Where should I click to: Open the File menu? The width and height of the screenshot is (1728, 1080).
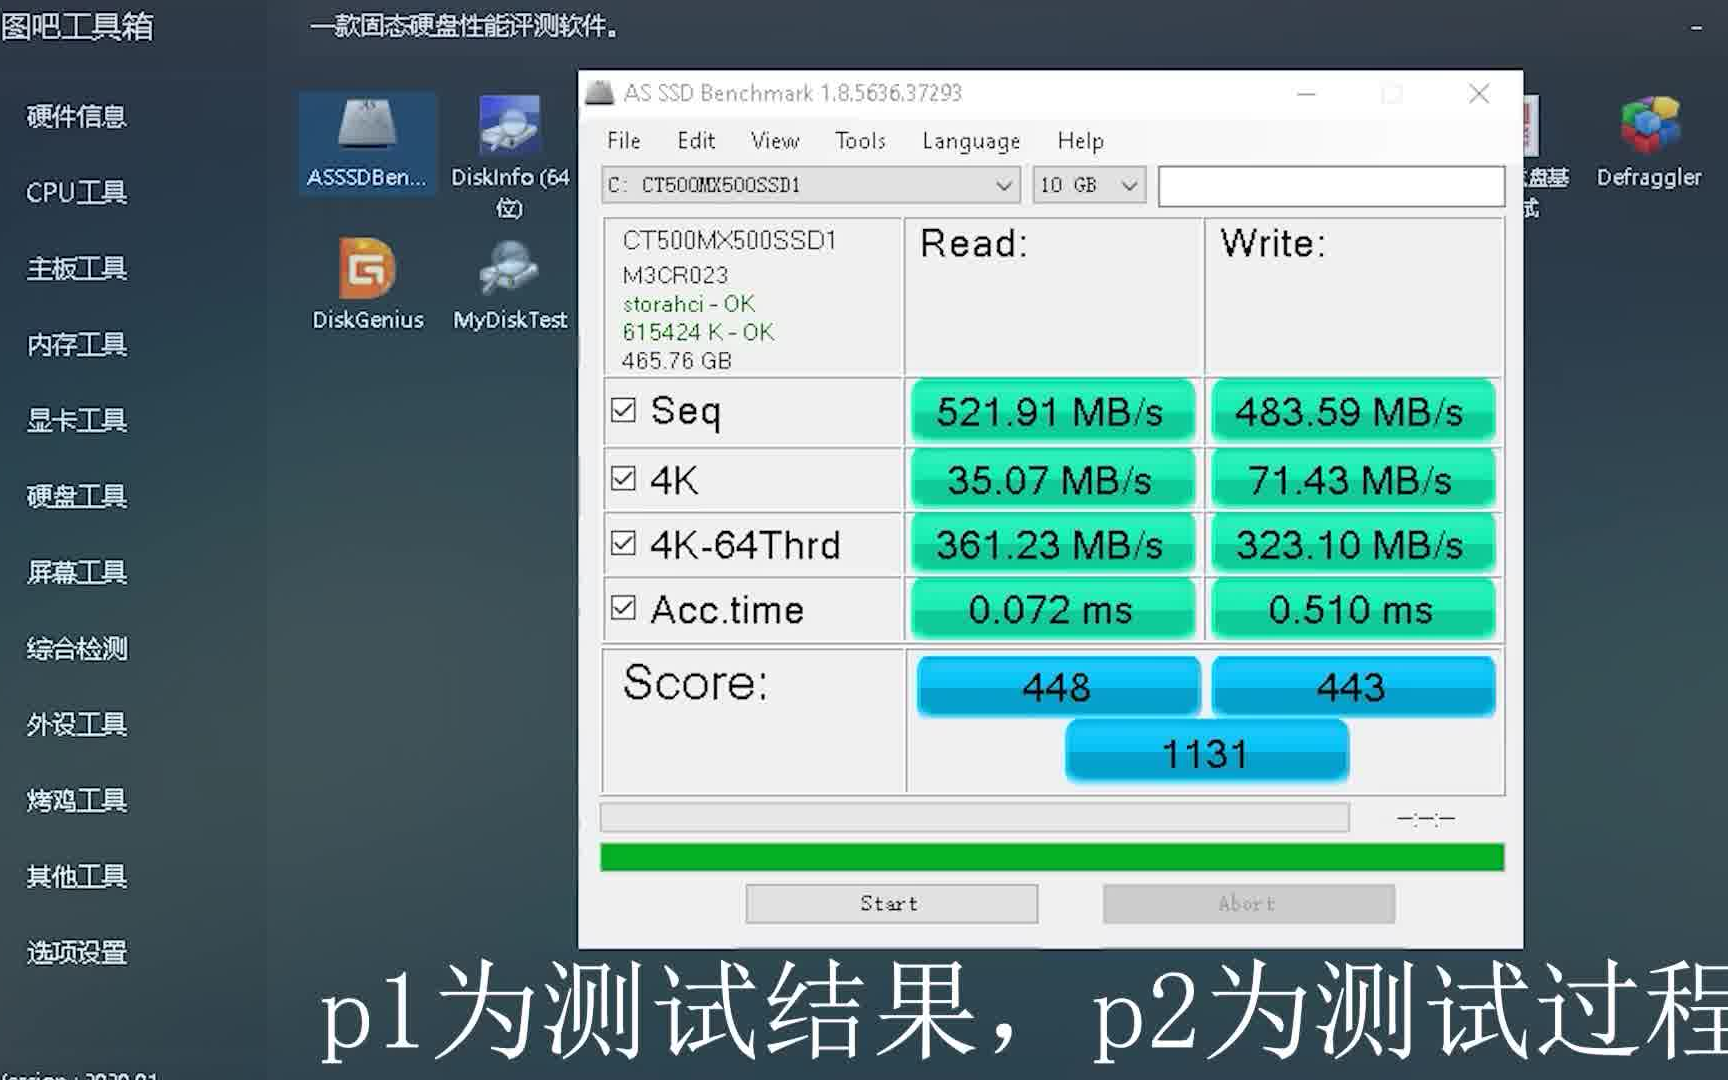click(623, 141)
